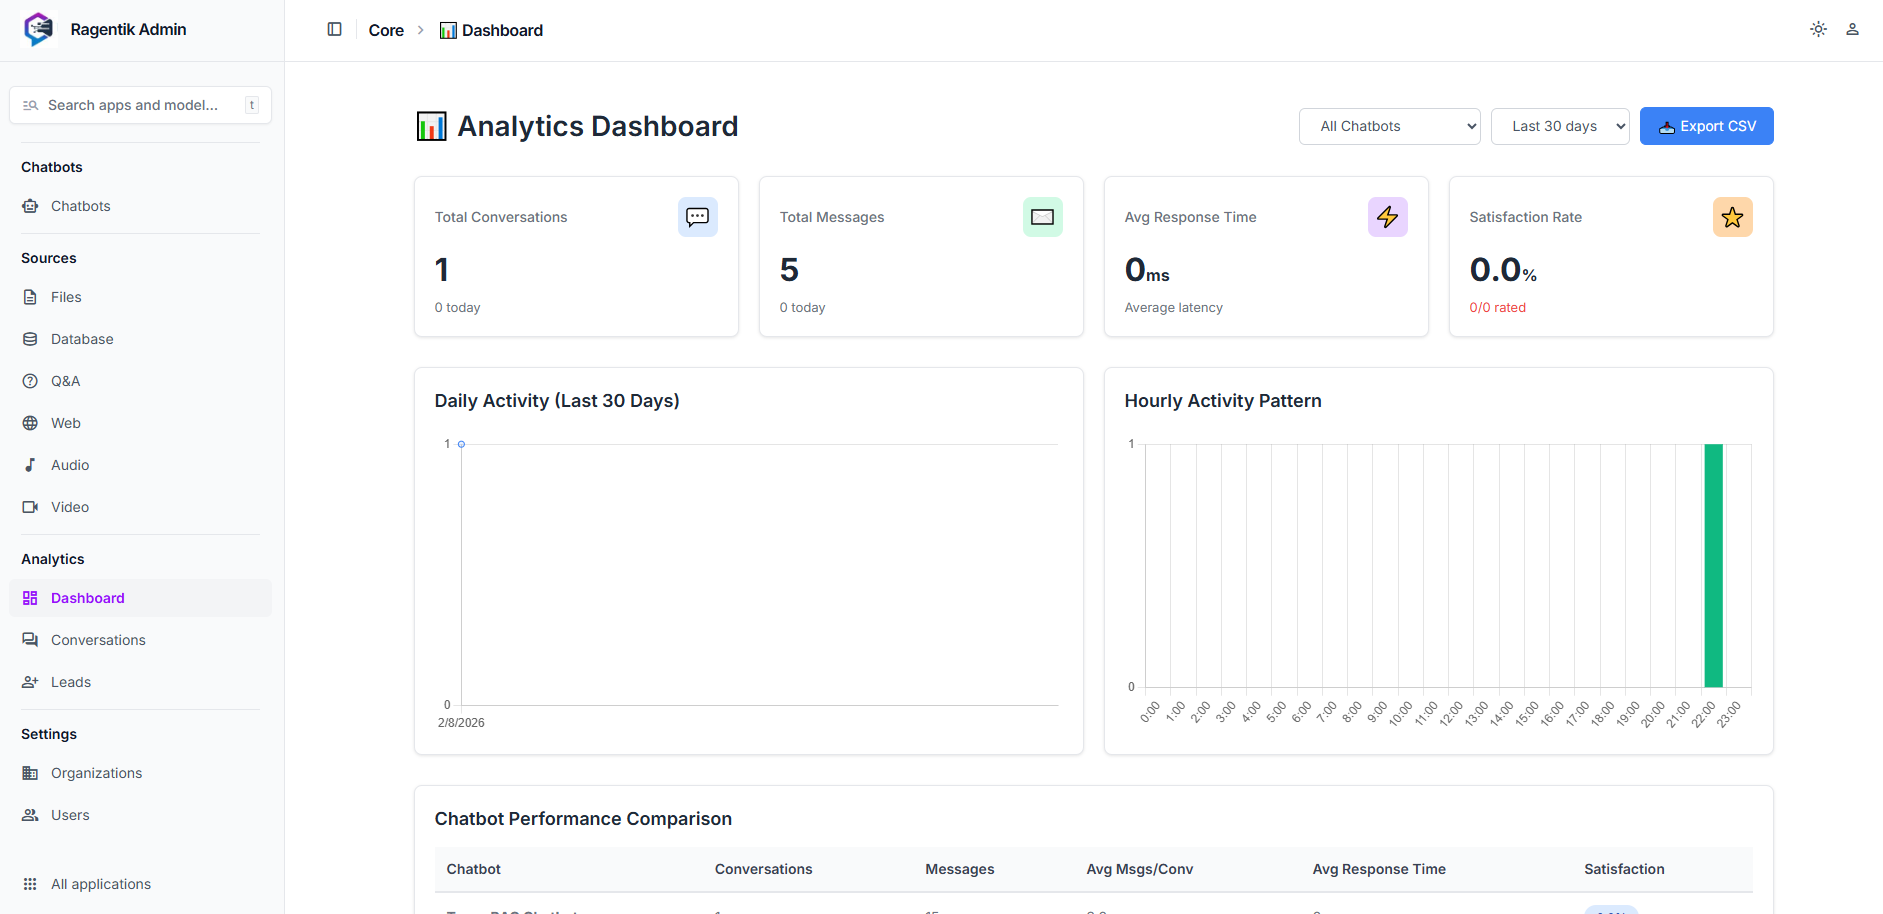
Task: Open the Leads page icon
Action: [30, 682]
